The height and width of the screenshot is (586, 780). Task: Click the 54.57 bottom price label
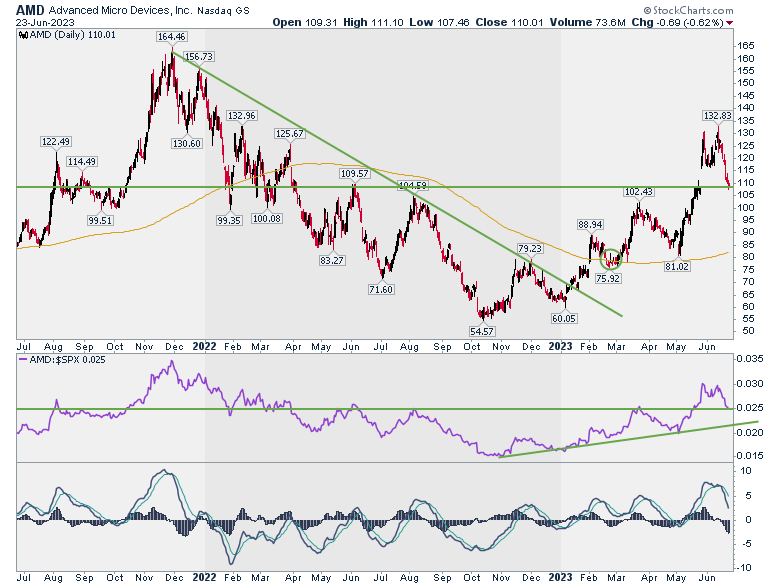pyautogui.click(x=482, y=331)
